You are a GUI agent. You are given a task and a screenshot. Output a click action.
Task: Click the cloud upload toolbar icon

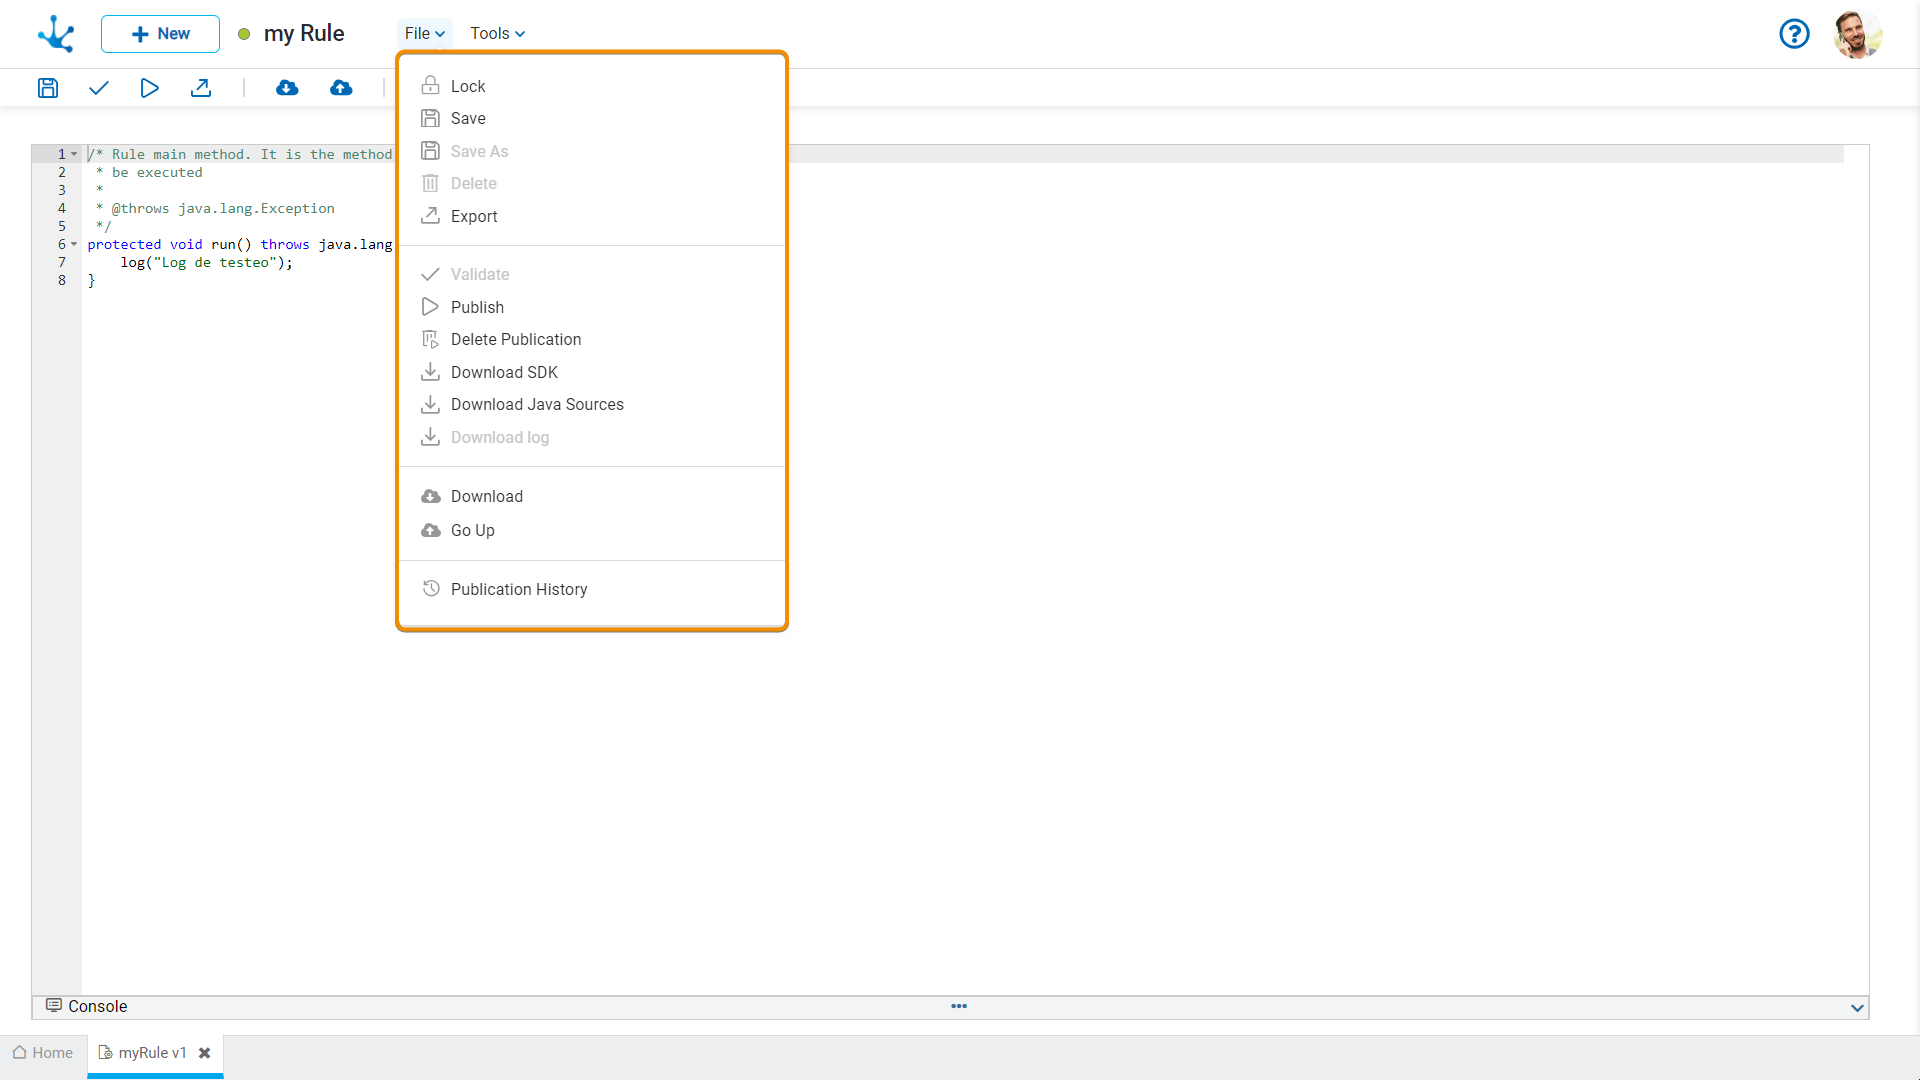tap(341, 88)
